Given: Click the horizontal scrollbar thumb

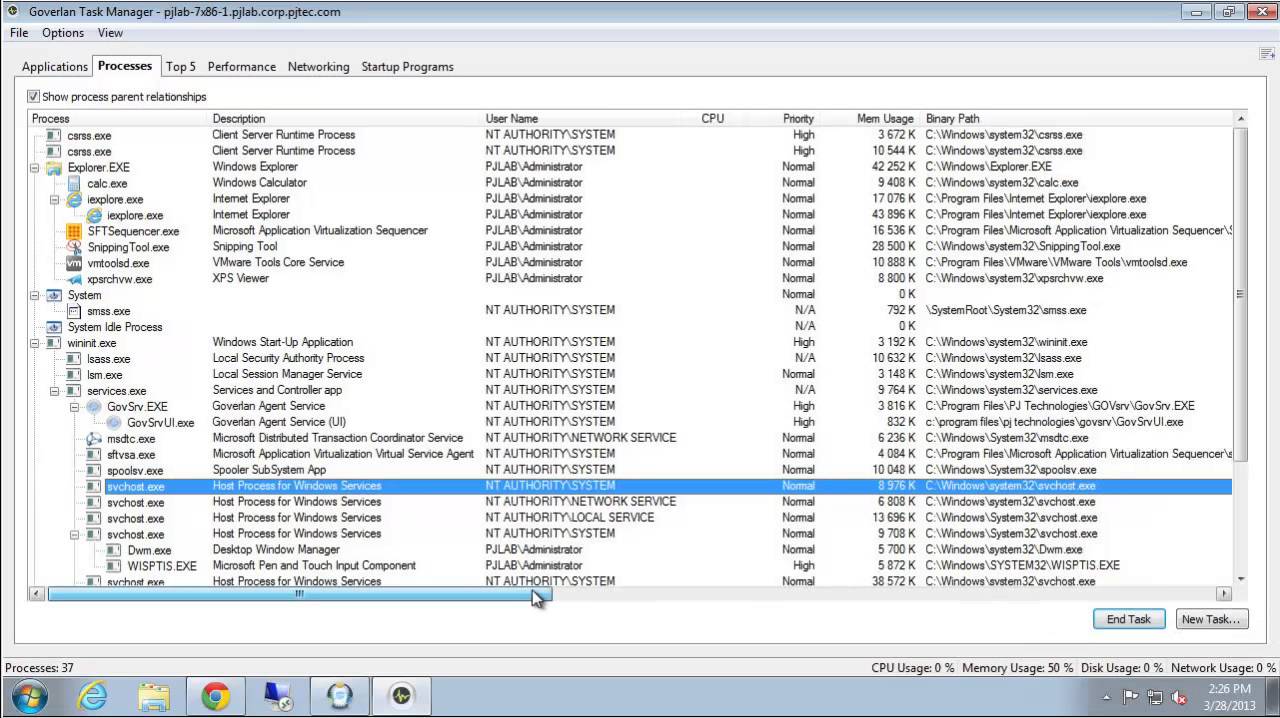Looking at the screenshot, I should click(x=298, y=594).
